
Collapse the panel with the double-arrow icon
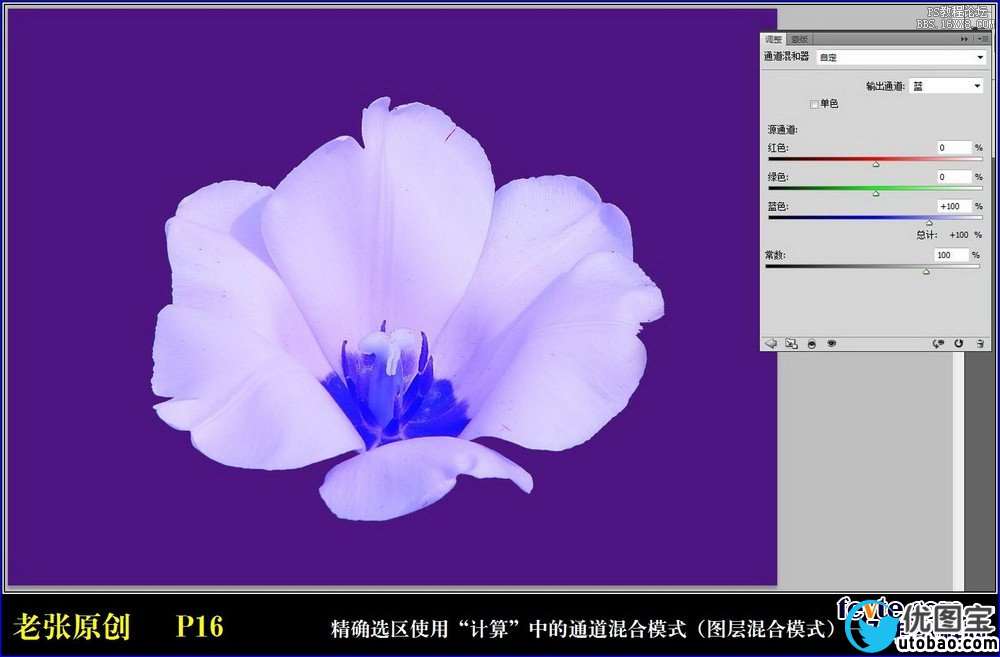tap(964, 39)
